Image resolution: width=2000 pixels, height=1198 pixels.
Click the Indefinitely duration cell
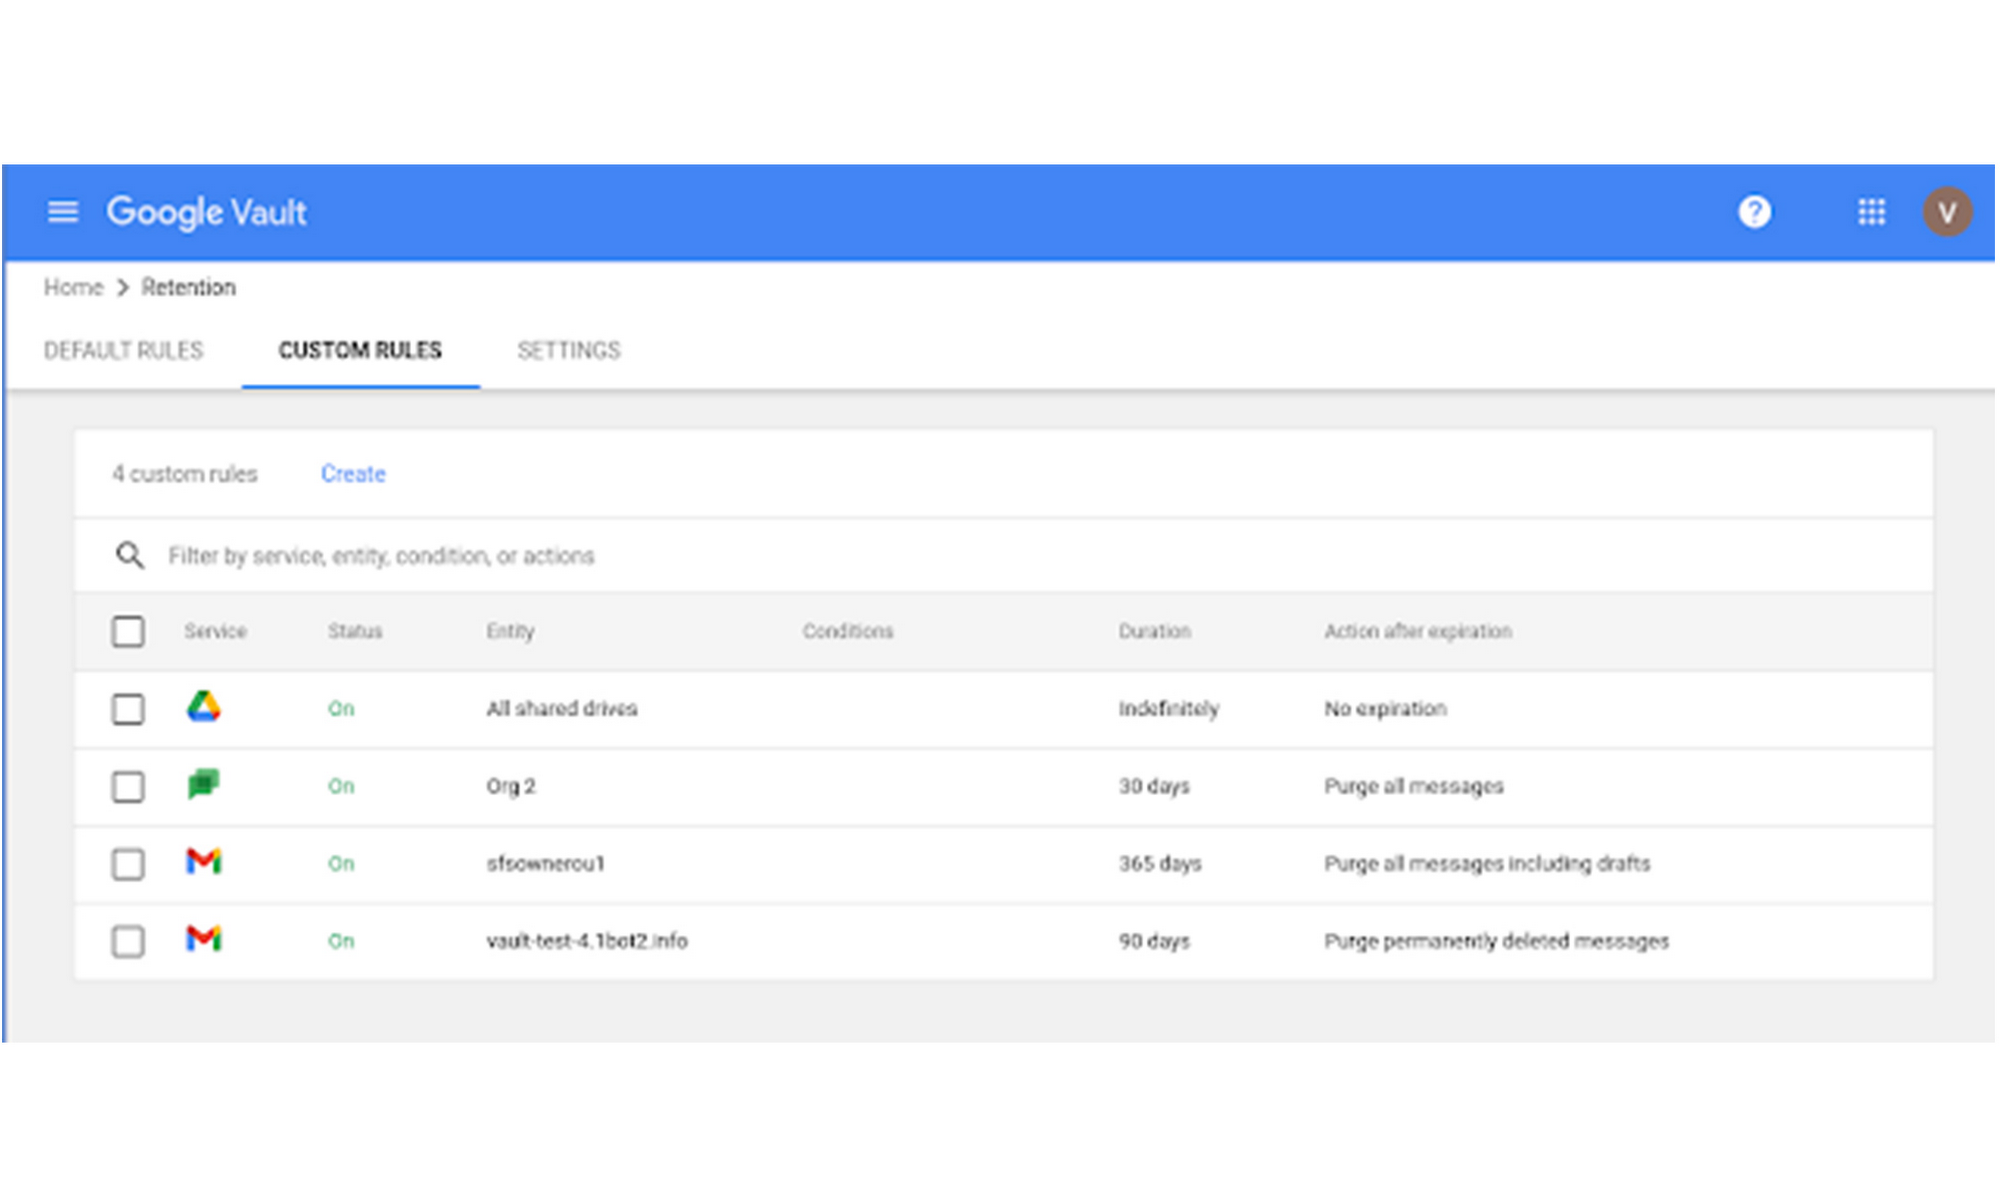(1168, 708)
